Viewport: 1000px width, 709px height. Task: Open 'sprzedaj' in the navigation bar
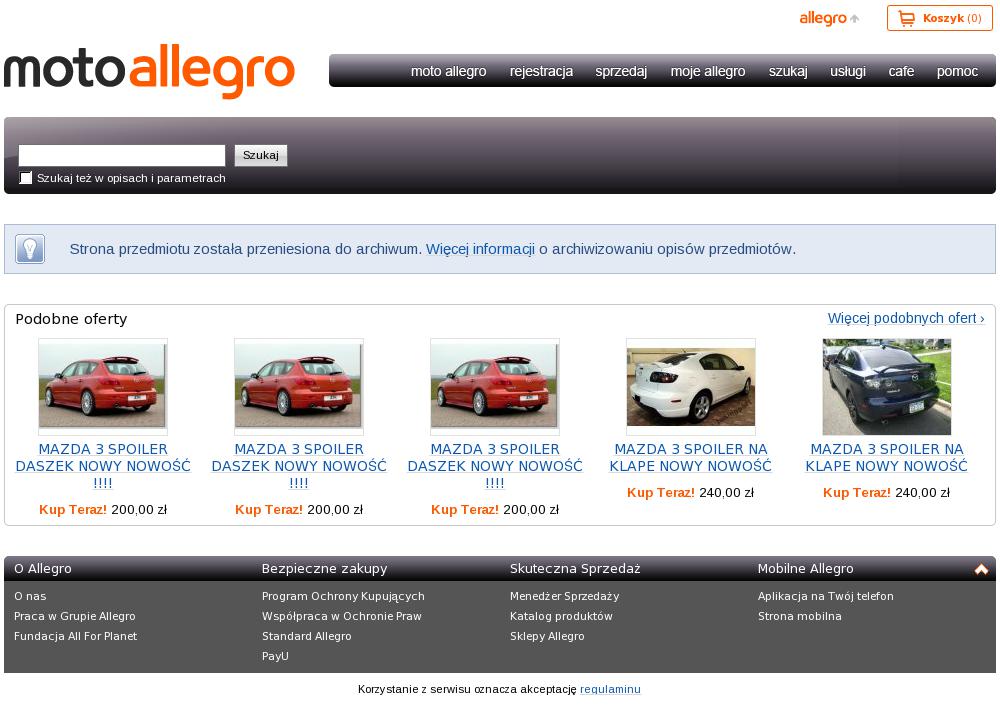[x=621, y=71]
